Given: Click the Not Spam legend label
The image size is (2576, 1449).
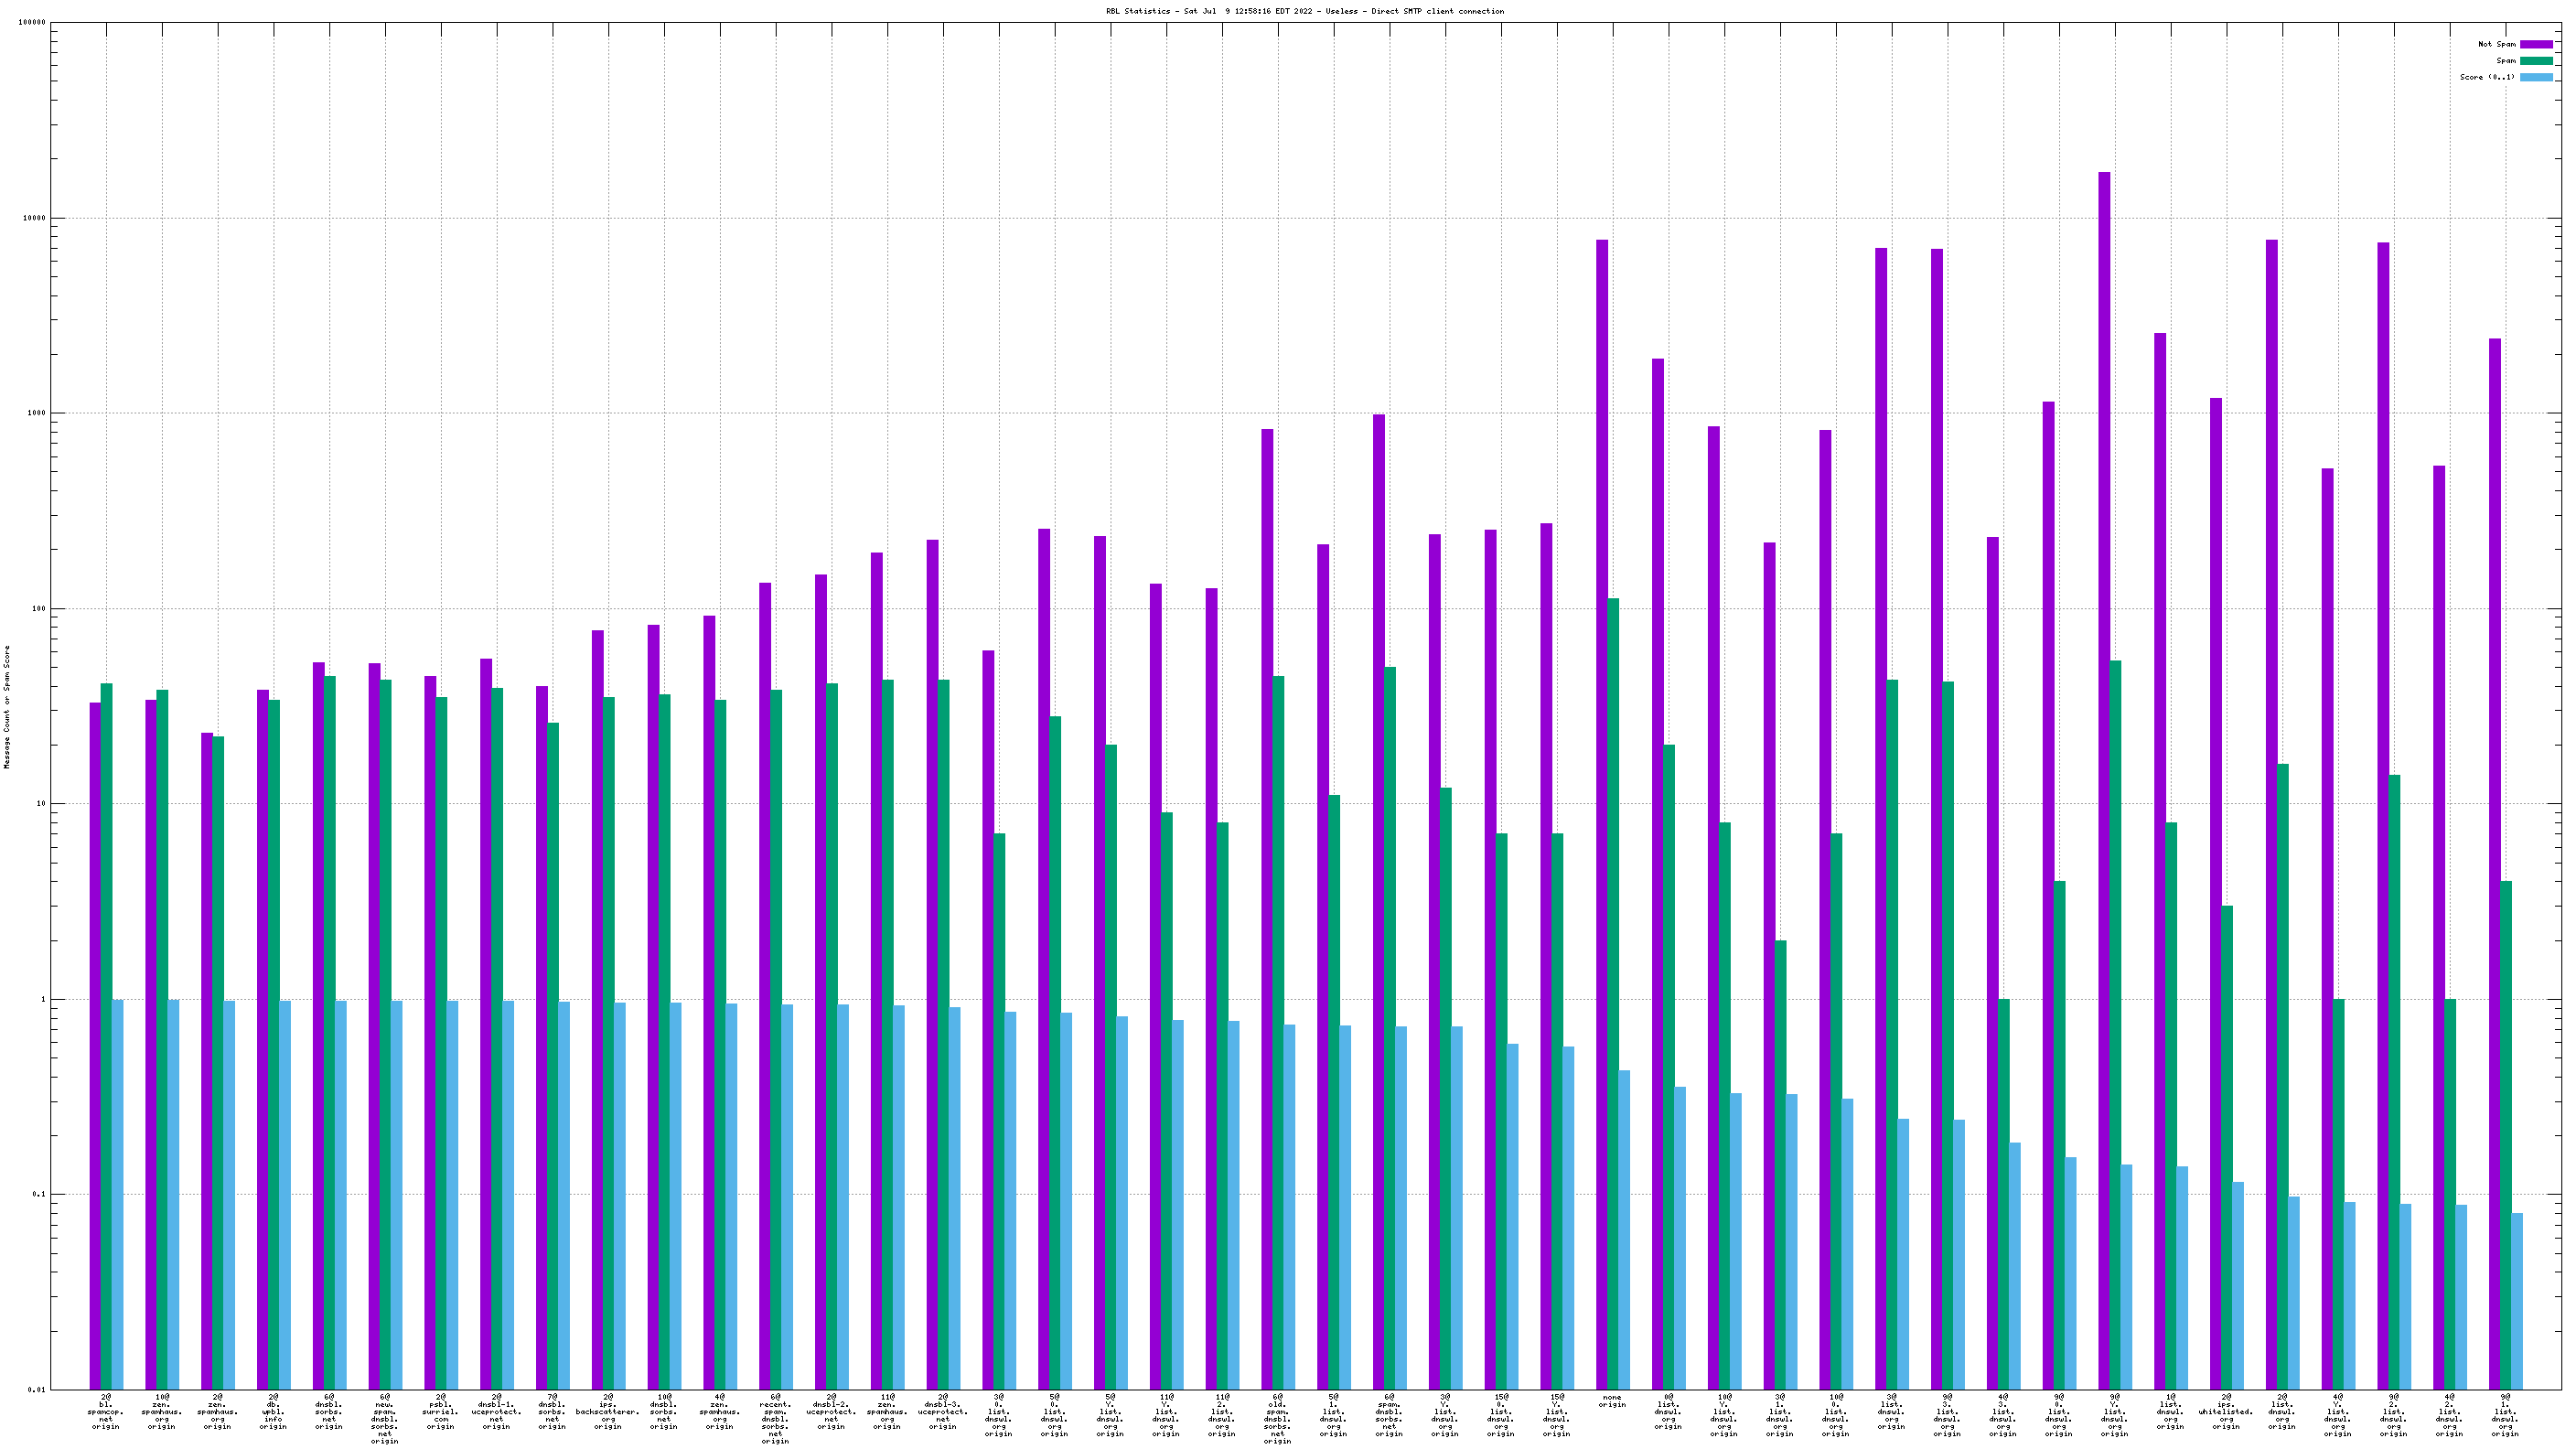Looking at the screenshot, I should 2496,44.
